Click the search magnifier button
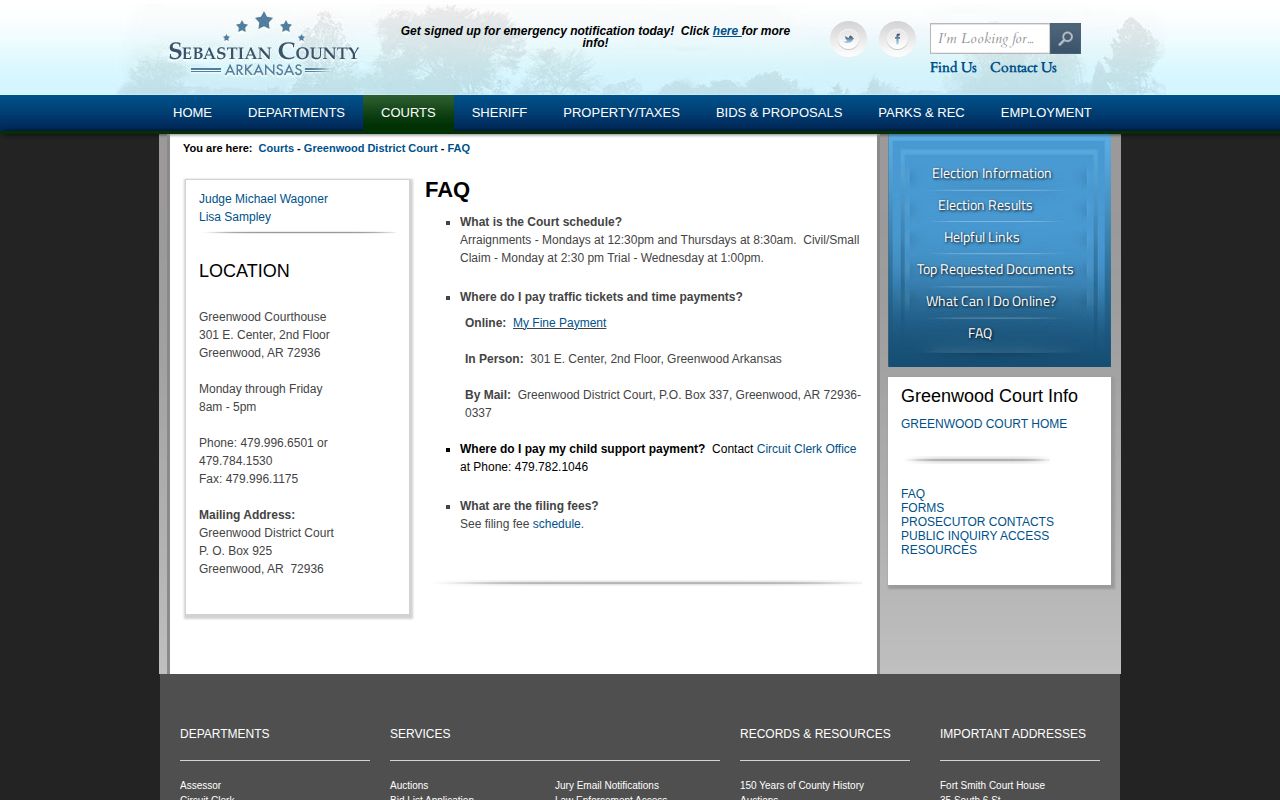Image resolution: width=1280 pixels, height=800 pixels. [x=1065, y=39]
